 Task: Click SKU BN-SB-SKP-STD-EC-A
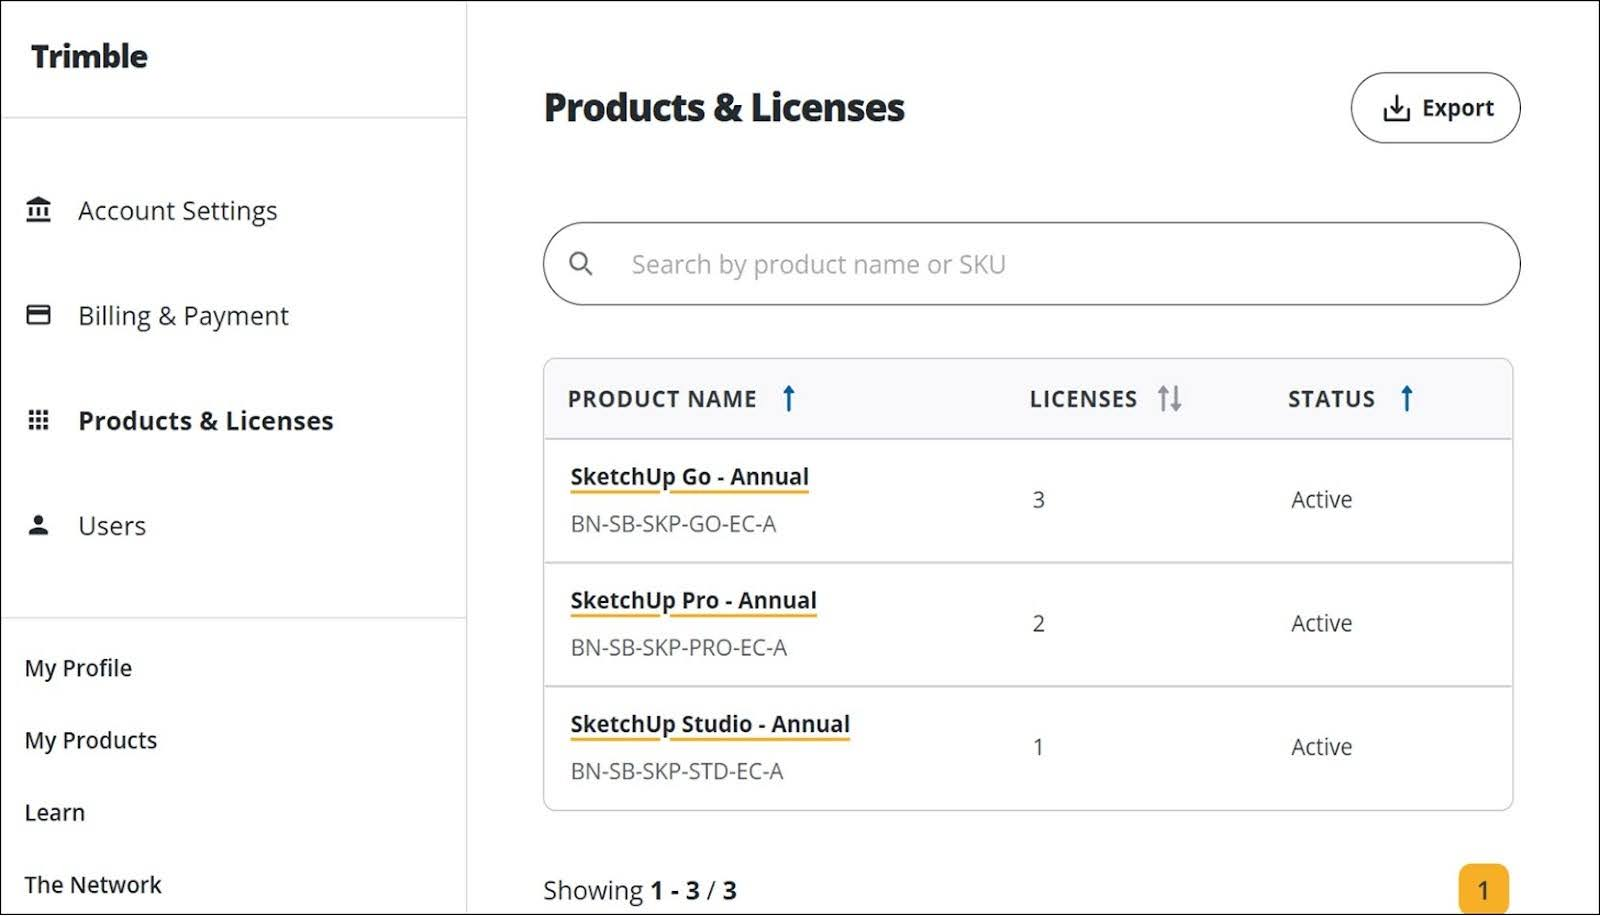point(677,772)
